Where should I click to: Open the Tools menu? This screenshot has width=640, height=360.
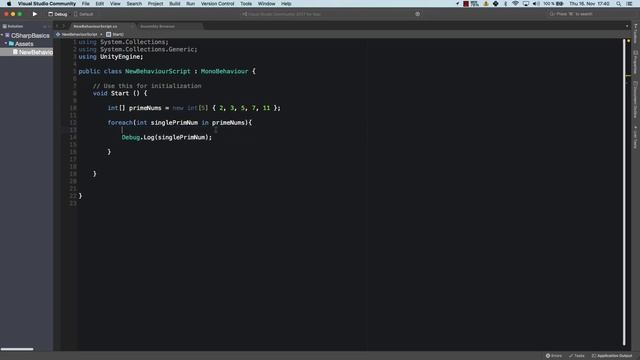pyautogui.click(x=246, y=4)
